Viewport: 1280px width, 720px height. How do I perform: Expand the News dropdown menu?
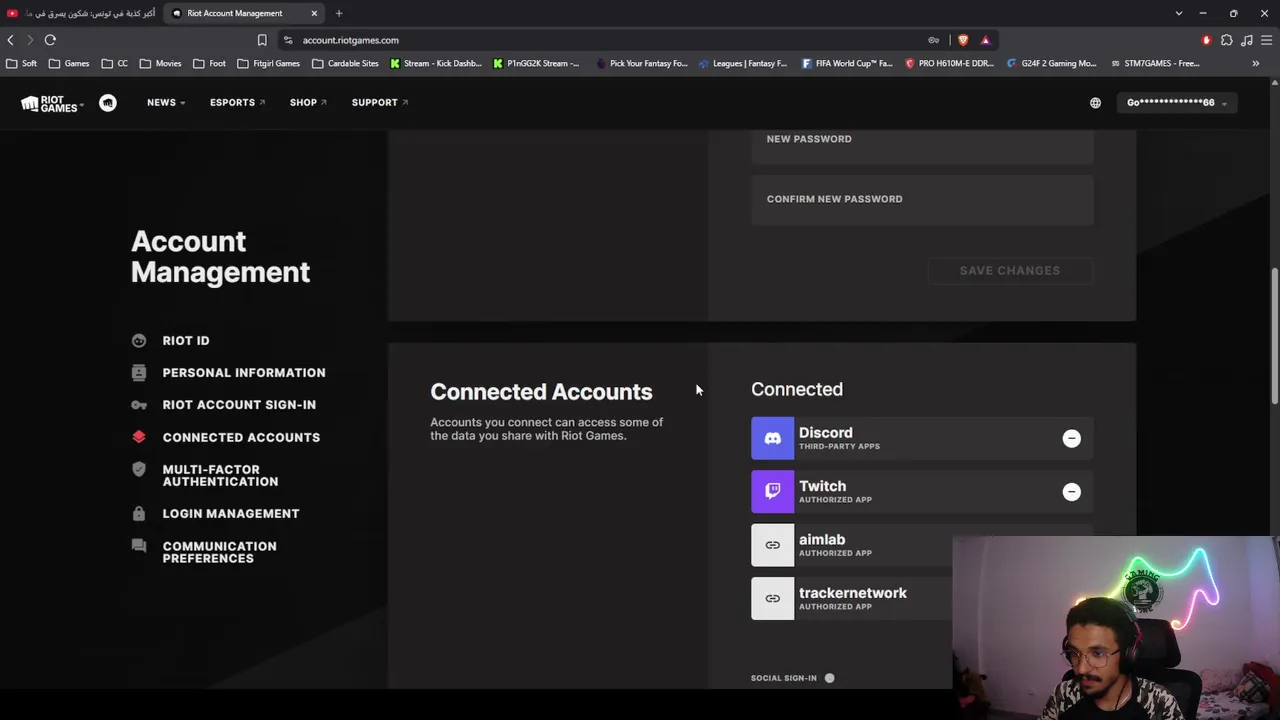[x=166, y=103]
